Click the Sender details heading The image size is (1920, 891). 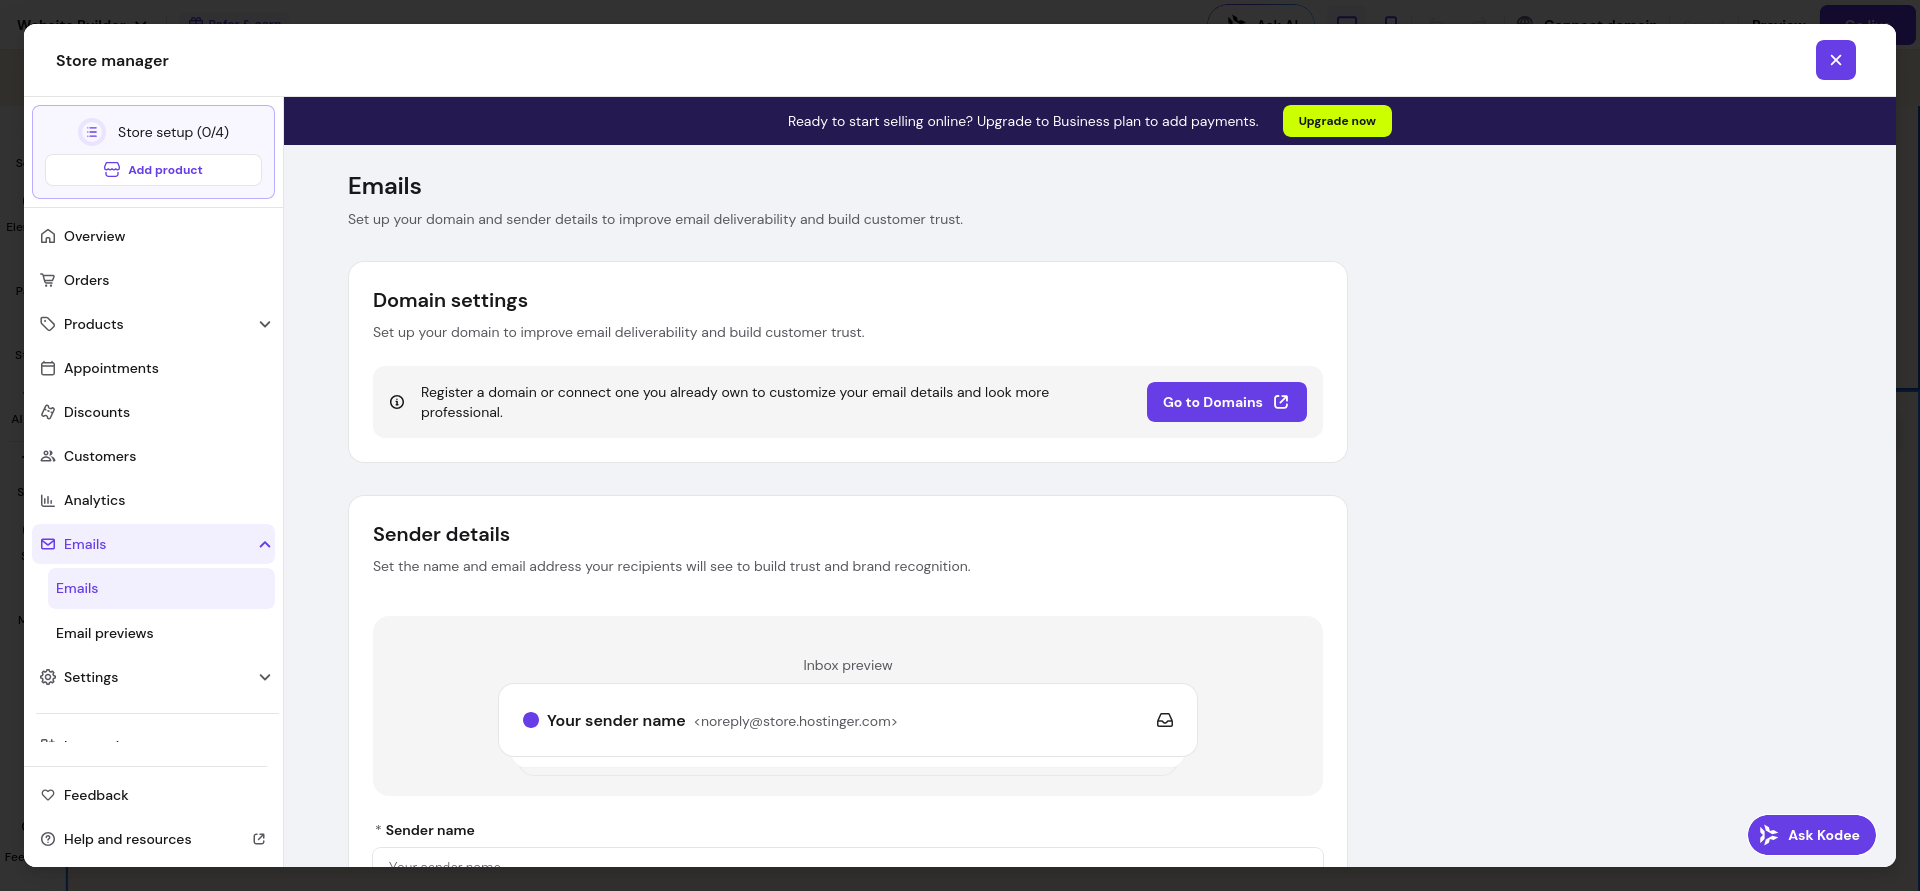click(x=441, y=534)
